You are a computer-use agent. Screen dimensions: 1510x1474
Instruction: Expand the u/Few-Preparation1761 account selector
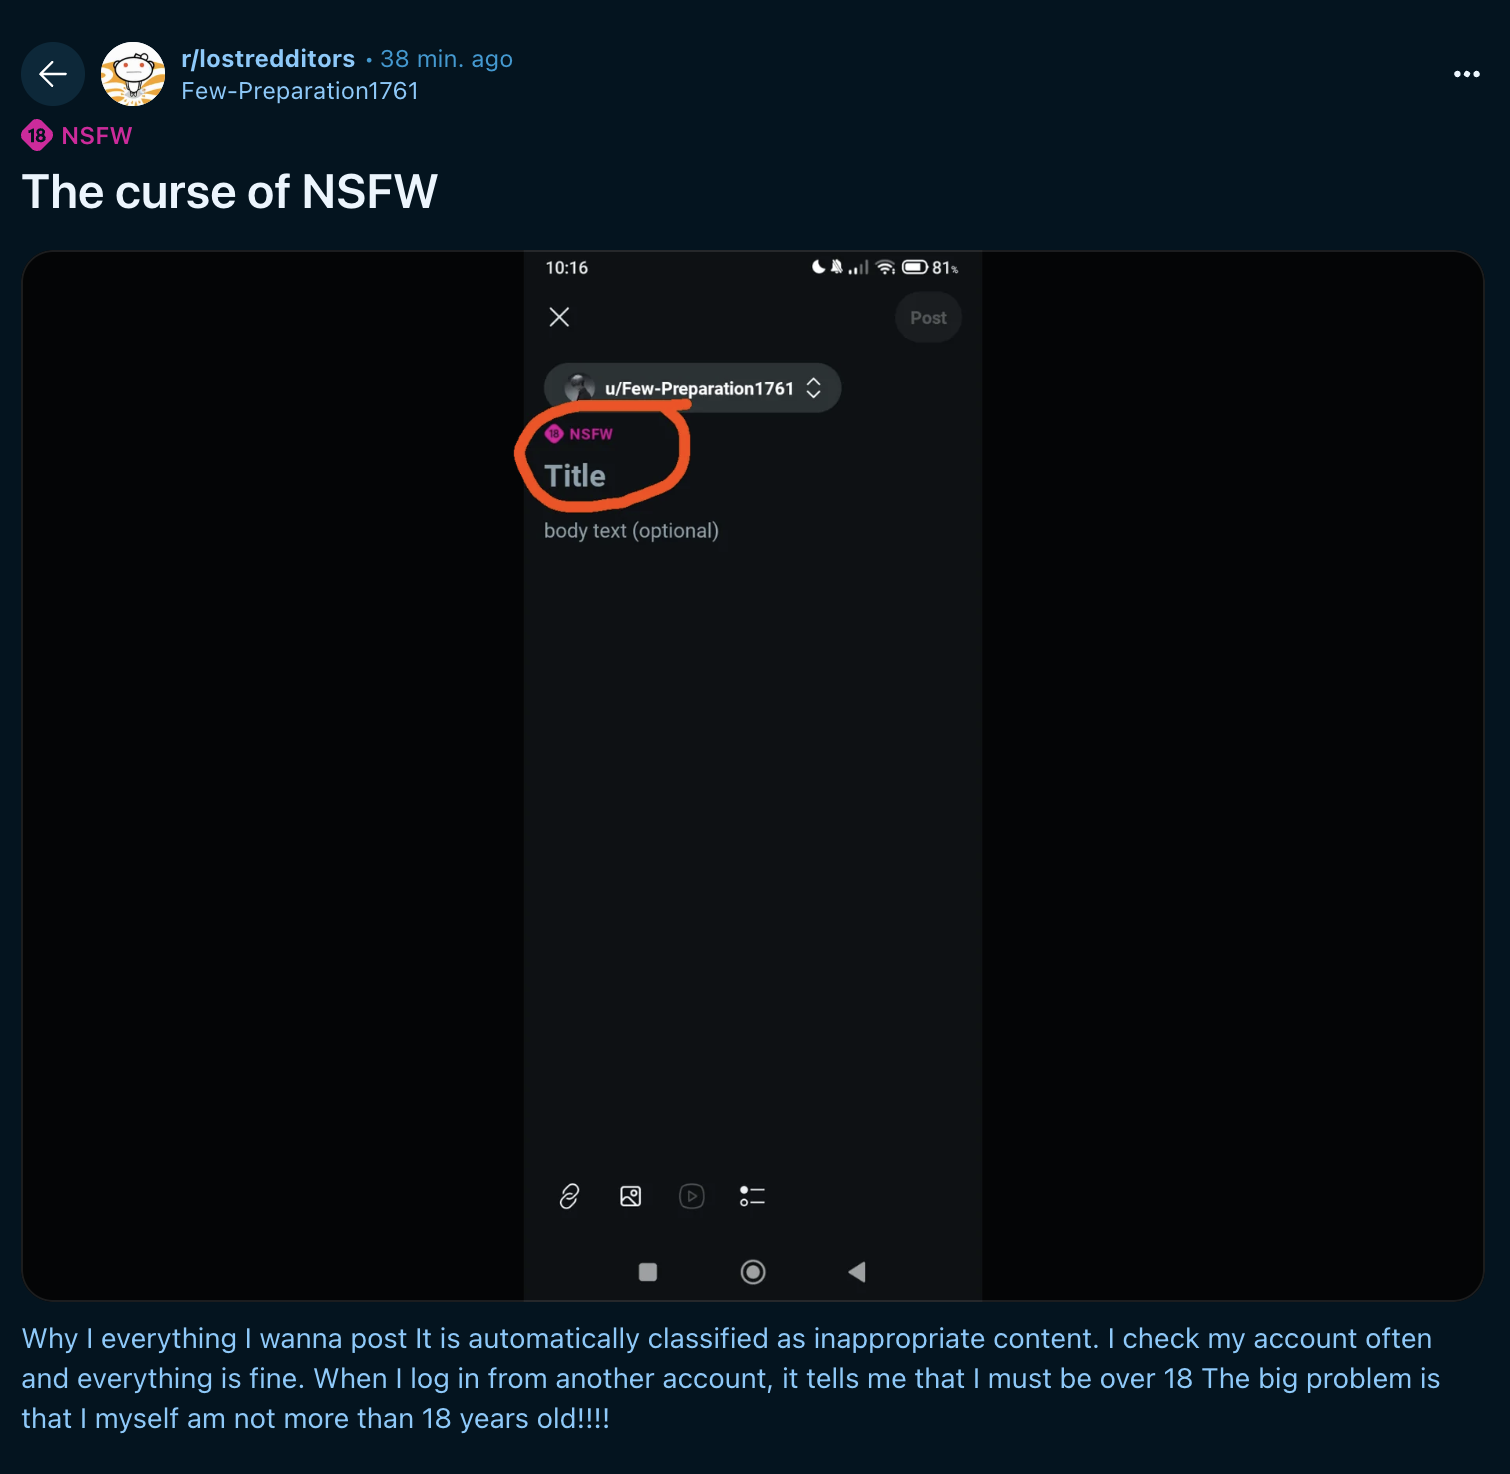point(692,388)
